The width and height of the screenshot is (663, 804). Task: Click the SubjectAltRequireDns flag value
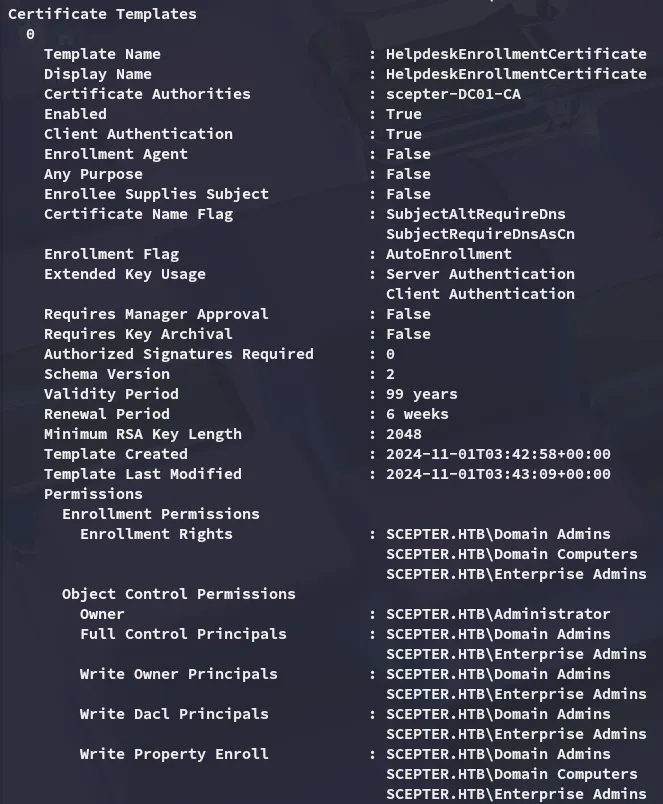[x=475, y=214]
